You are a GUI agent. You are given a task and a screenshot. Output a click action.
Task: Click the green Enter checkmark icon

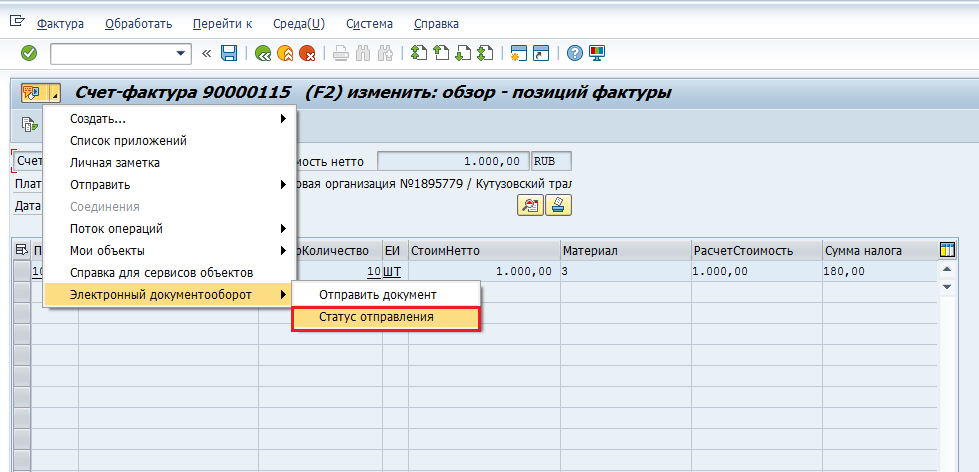click(29, 53)
